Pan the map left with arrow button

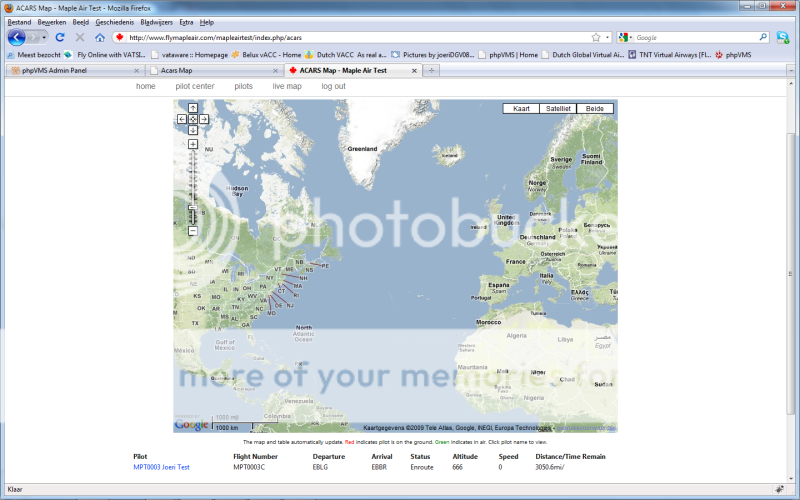[182, 119]
